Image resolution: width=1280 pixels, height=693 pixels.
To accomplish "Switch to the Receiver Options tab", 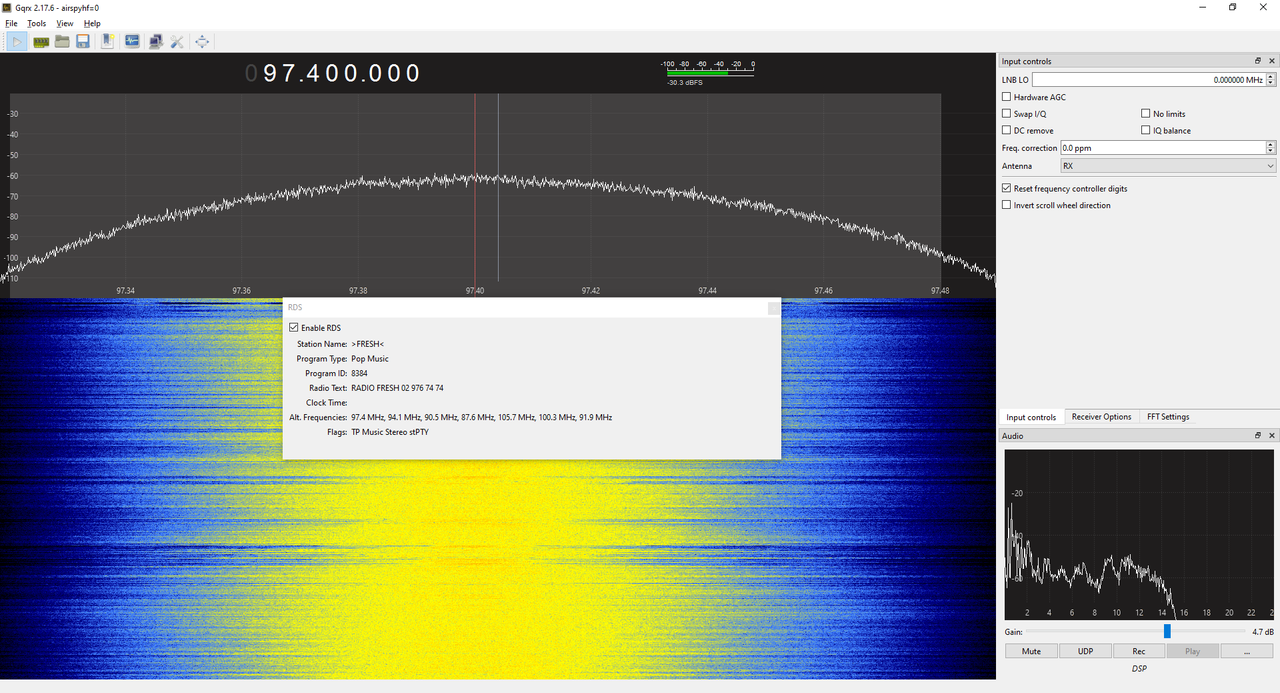I will [1101, 417].
